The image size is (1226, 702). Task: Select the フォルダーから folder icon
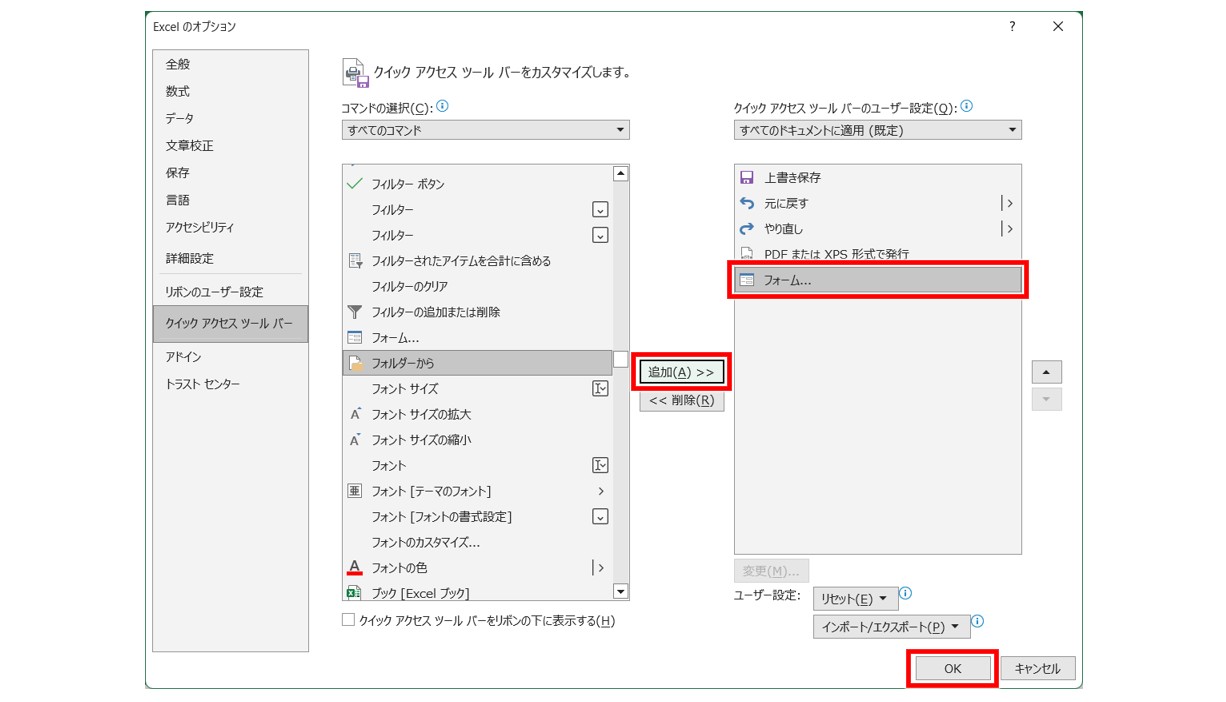(354, 363)
